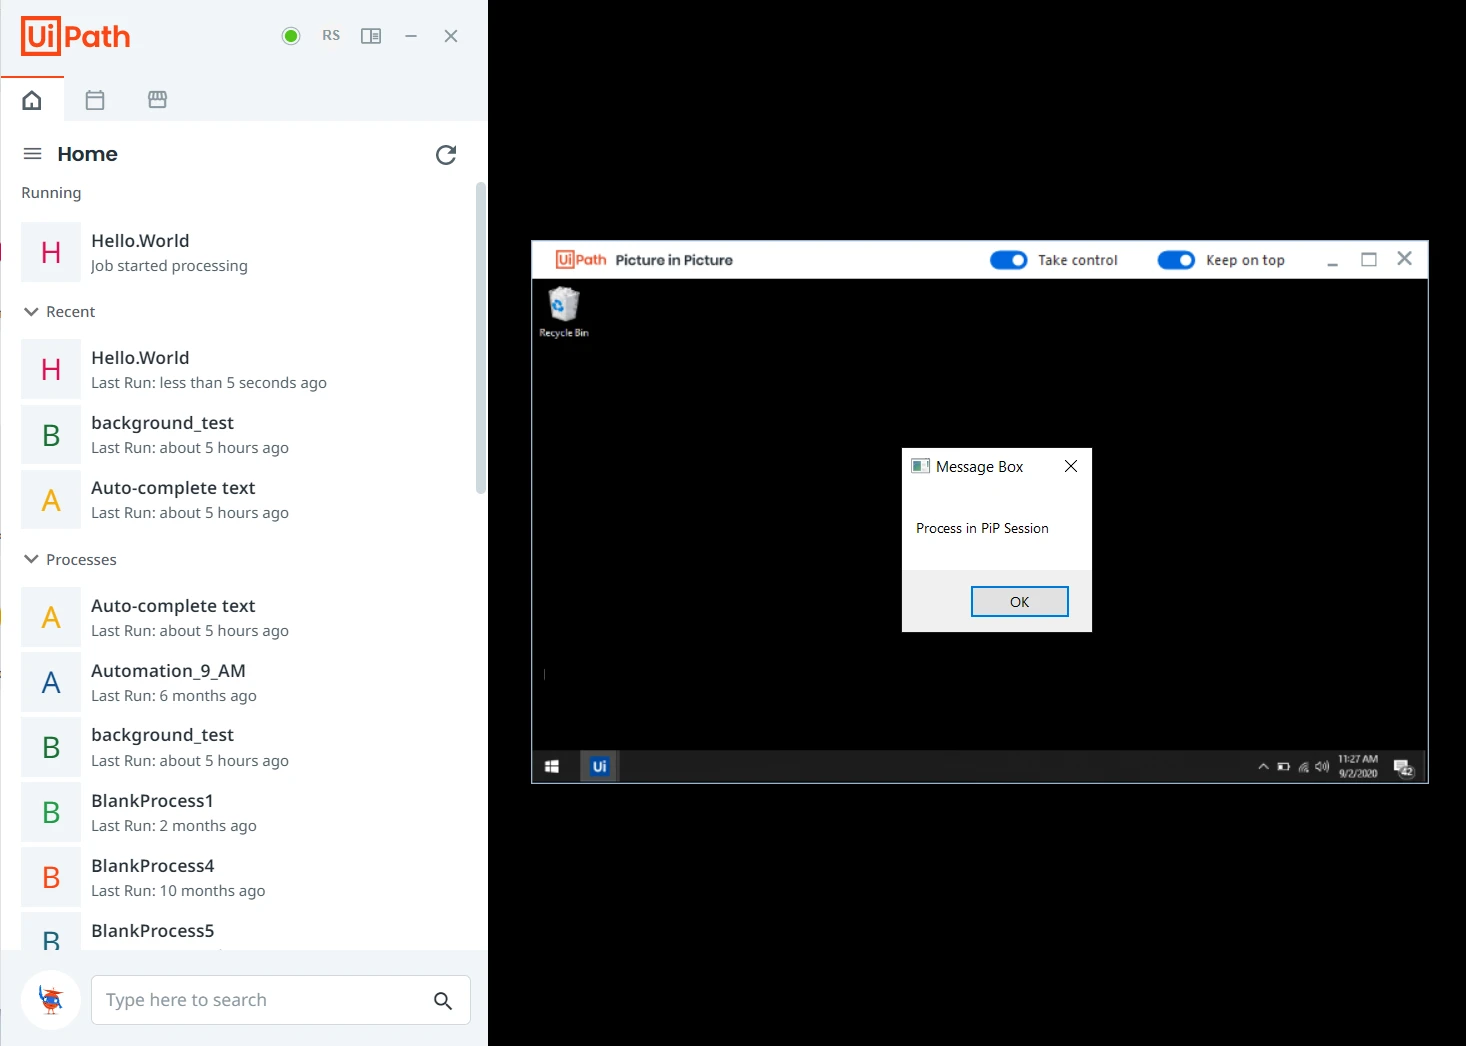Close the Picture in Picture window

[x=1405, y=259]
